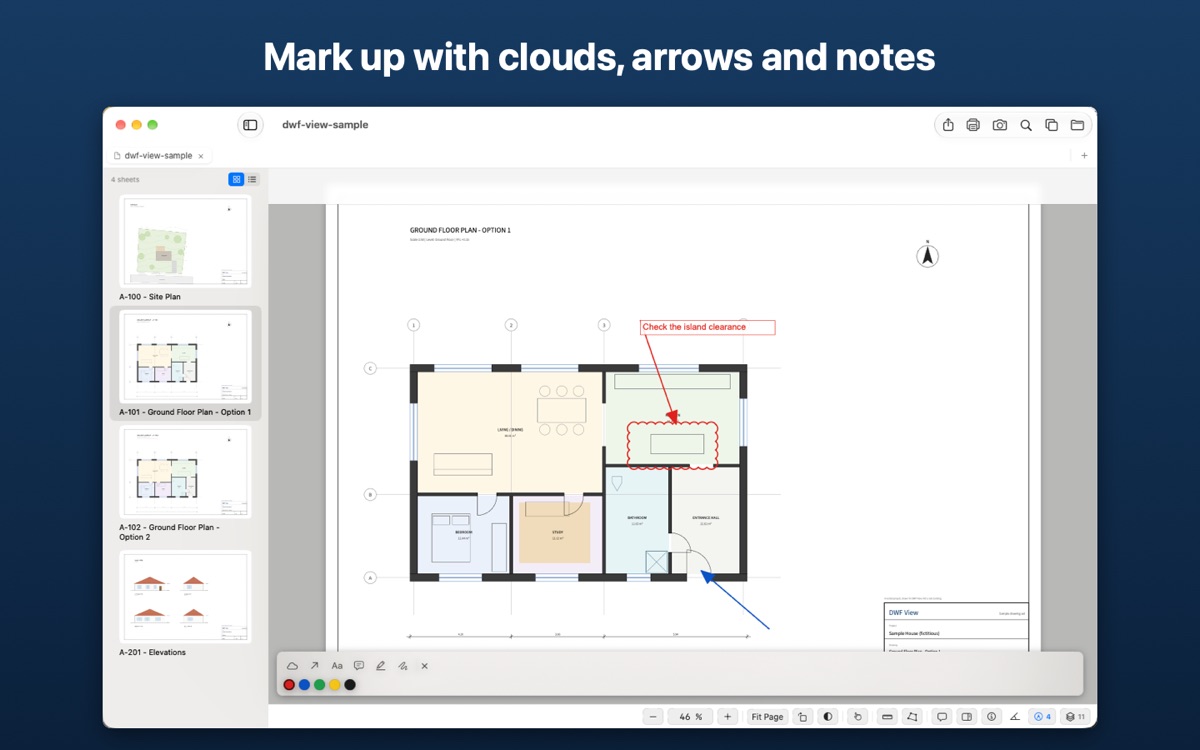Click the overlapping squares copy icon

pos(1052,125)
